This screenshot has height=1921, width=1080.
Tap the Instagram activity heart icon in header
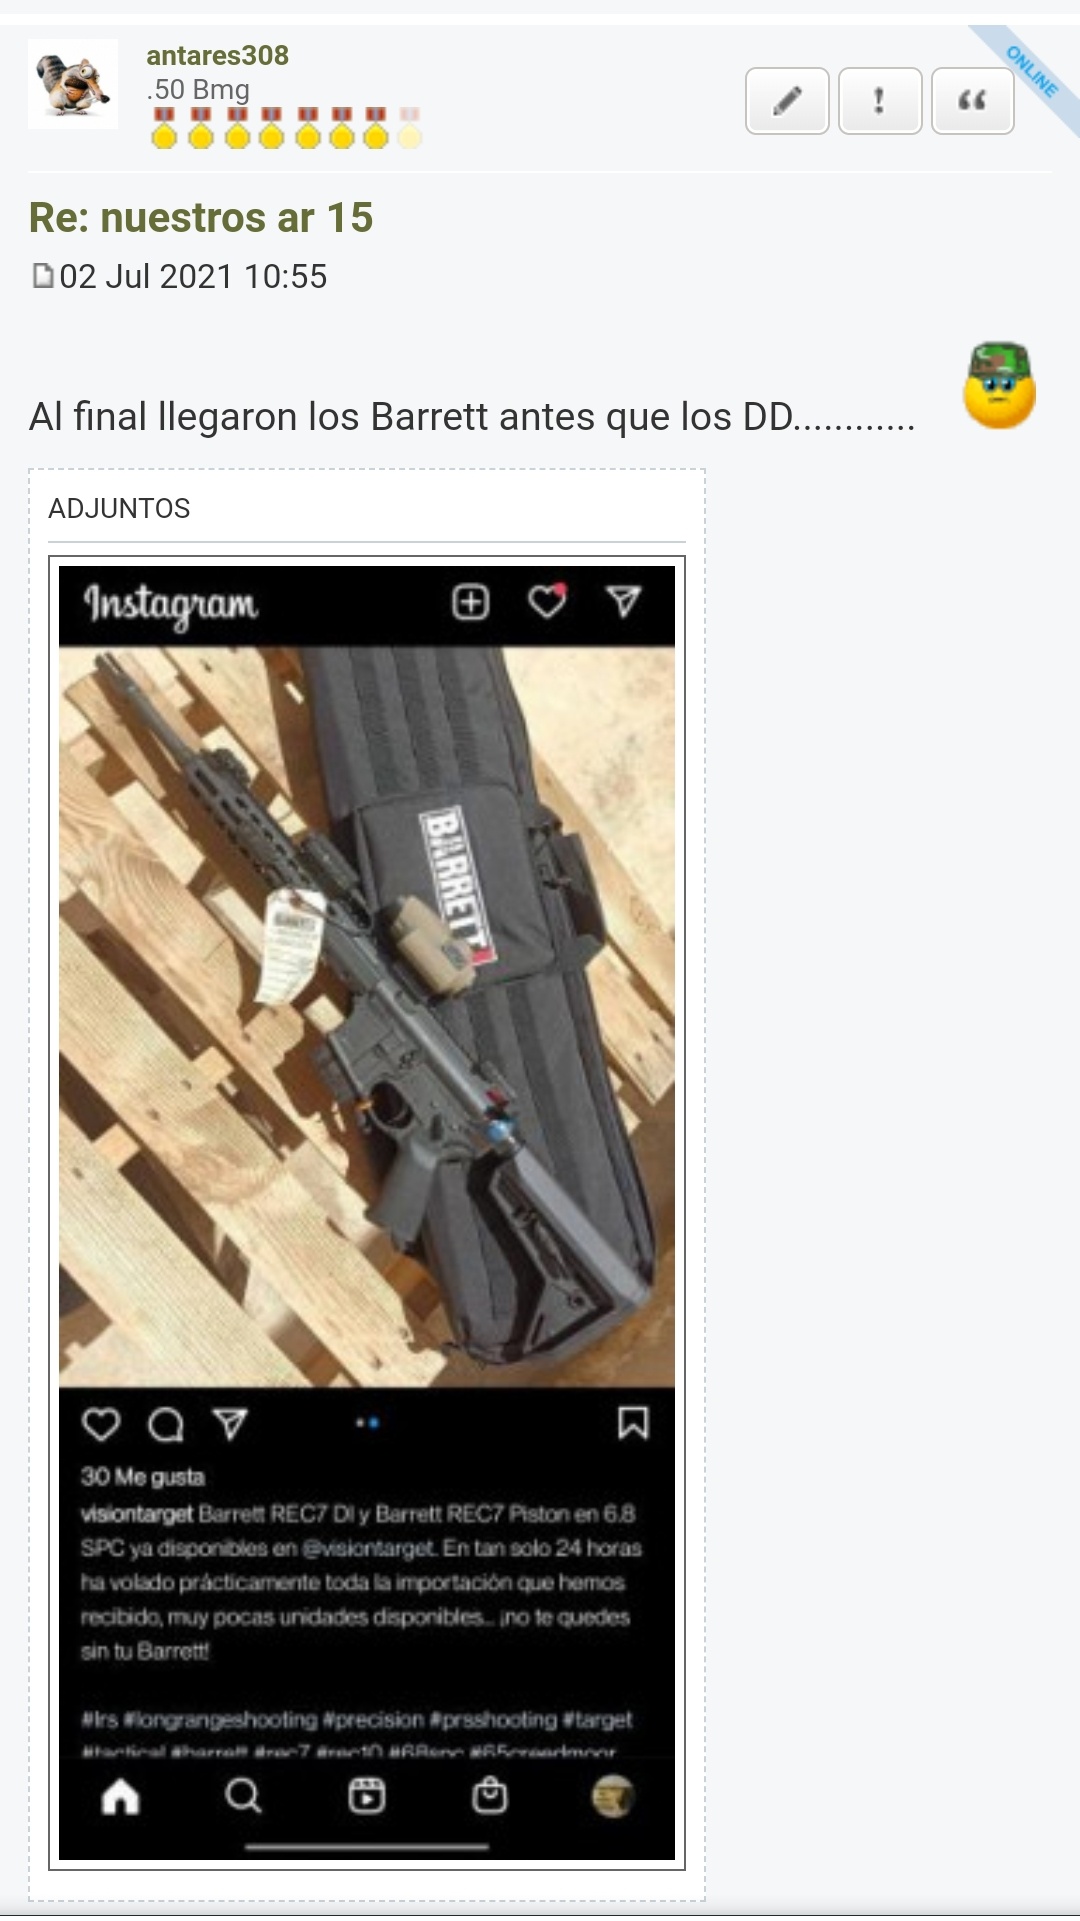pos(547,601)
